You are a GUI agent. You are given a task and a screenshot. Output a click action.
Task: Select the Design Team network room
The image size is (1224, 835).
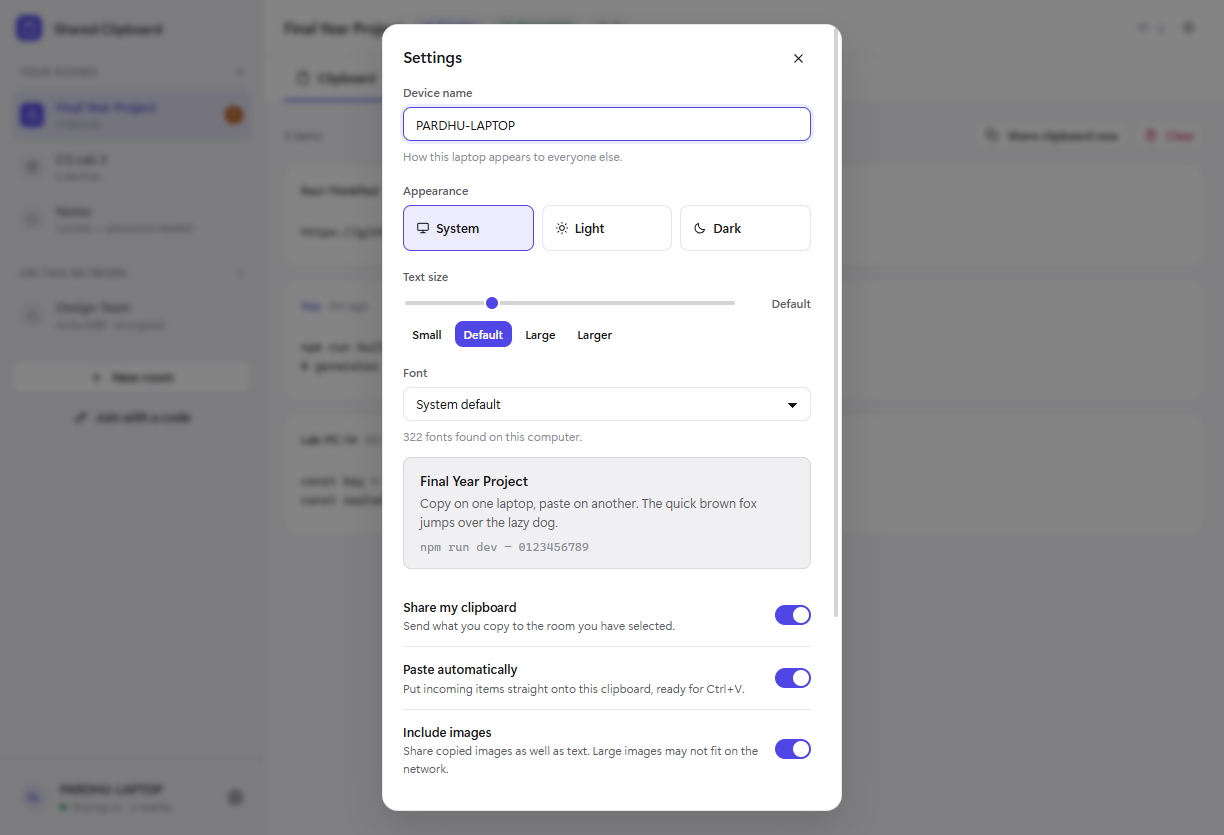coord(132,315)
